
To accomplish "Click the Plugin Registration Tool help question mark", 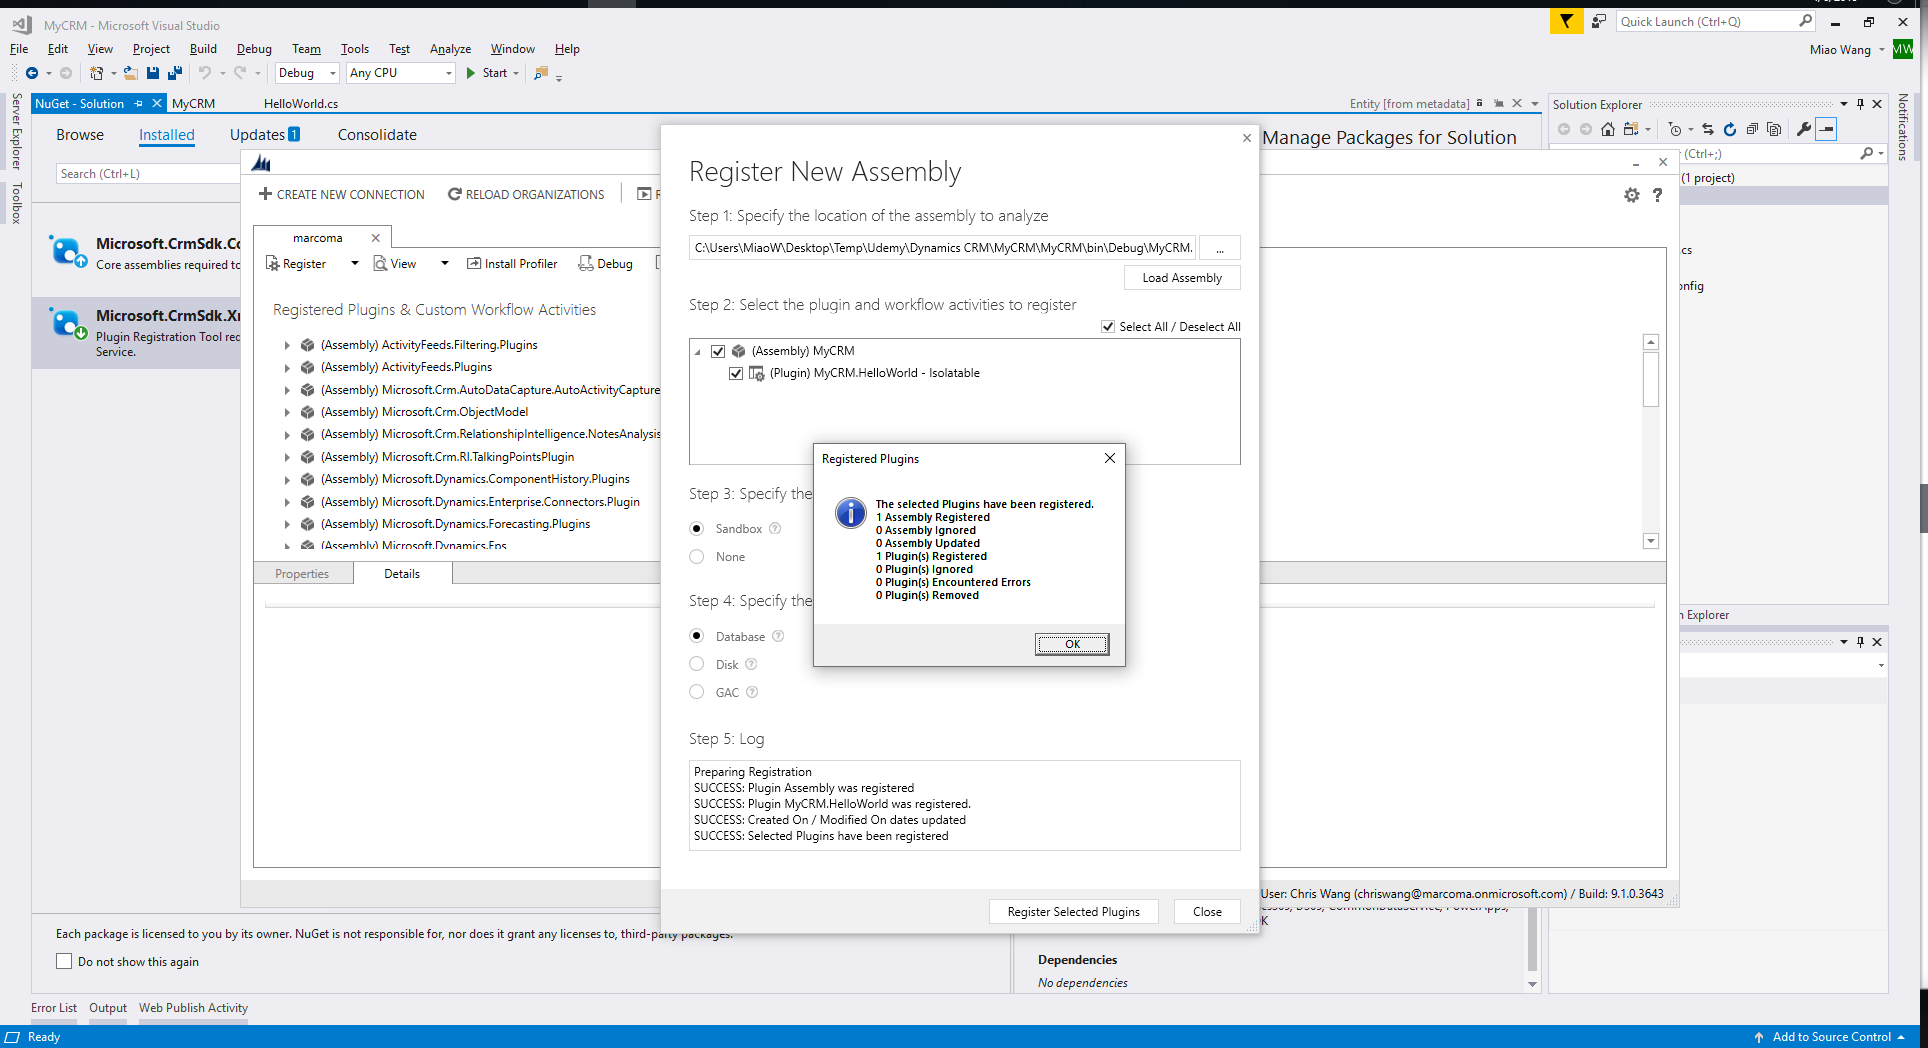I will click(x=1657, y=195).
